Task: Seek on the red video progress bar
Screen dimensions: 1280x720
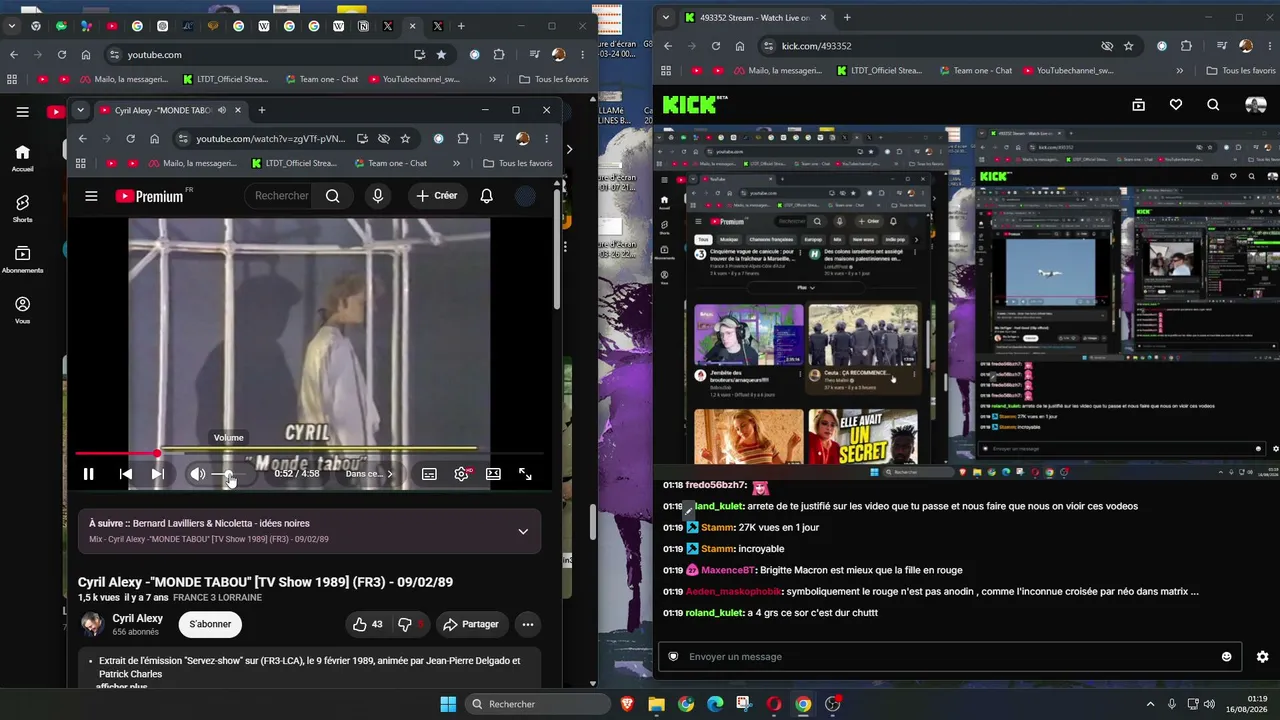Action: (x=310, y=454)
